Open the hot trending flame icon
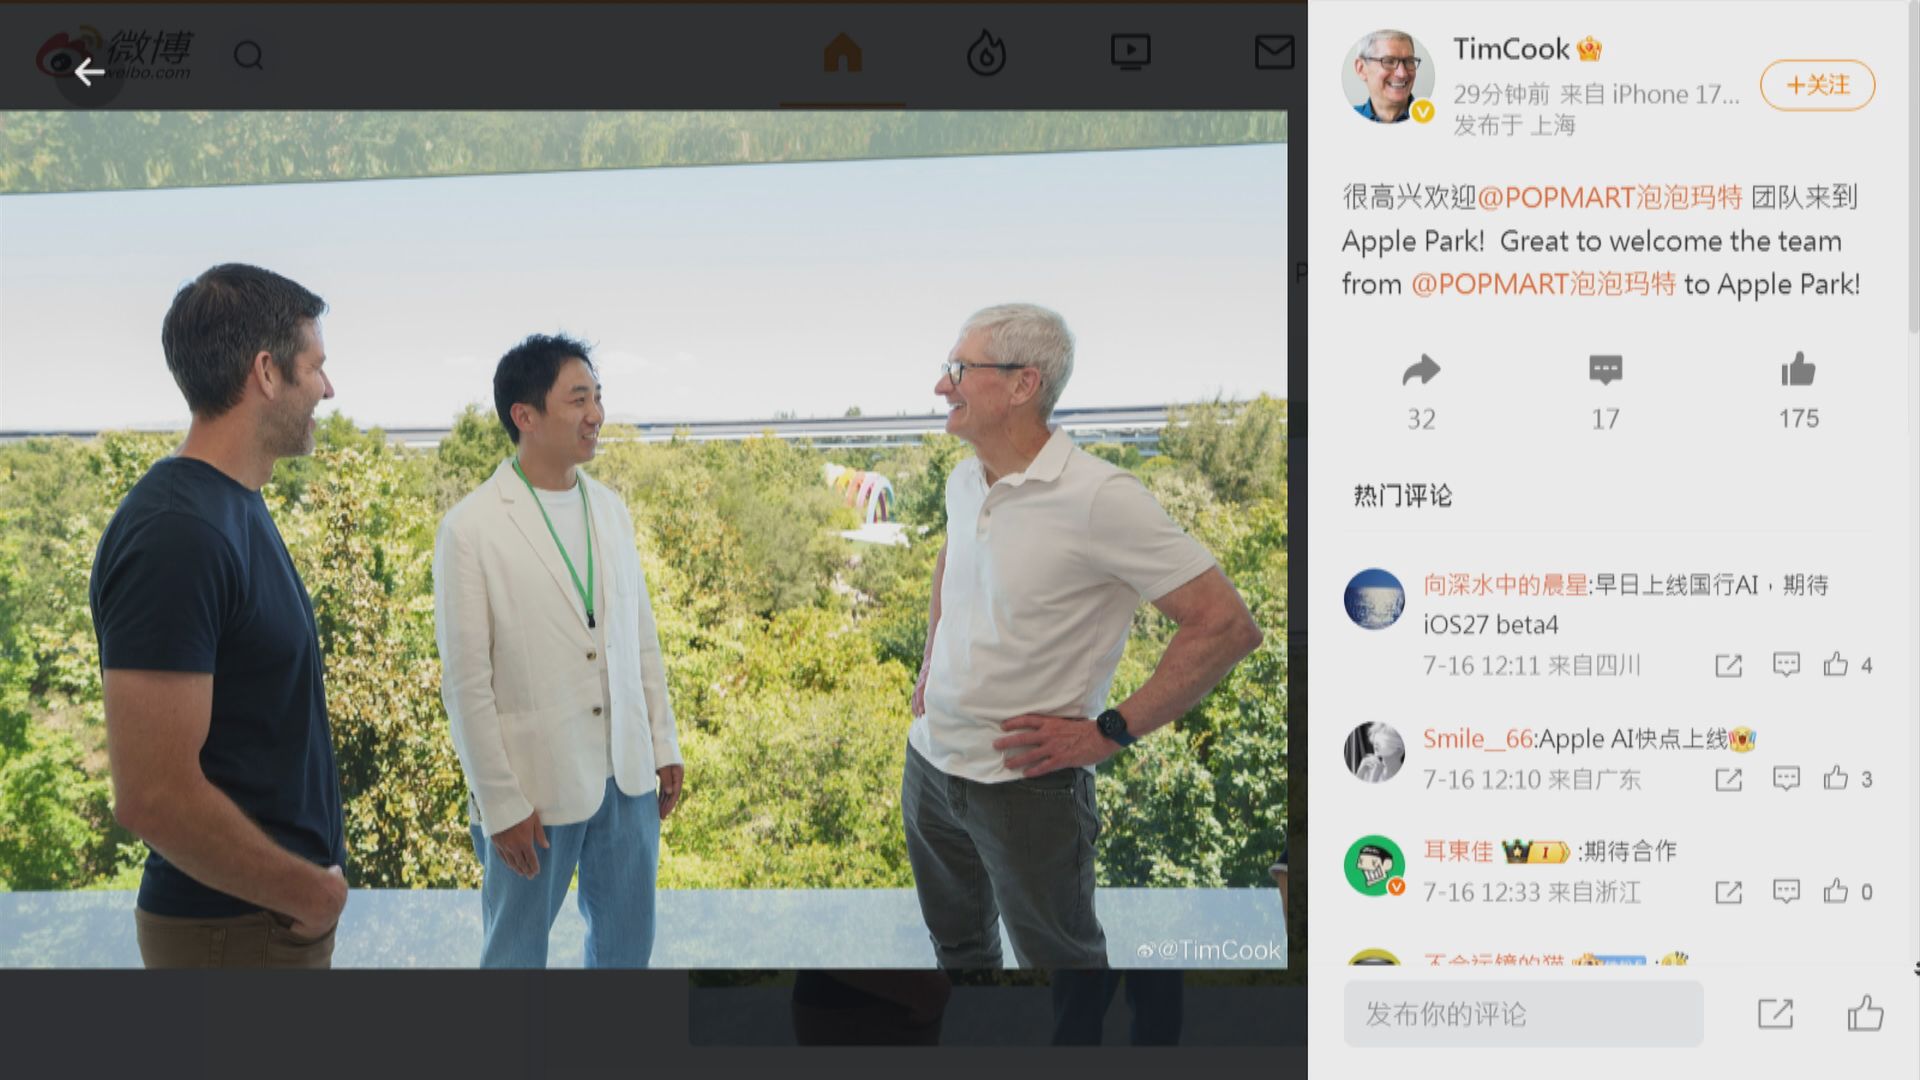This screenshot has width=1920, height=1080. 986,52
